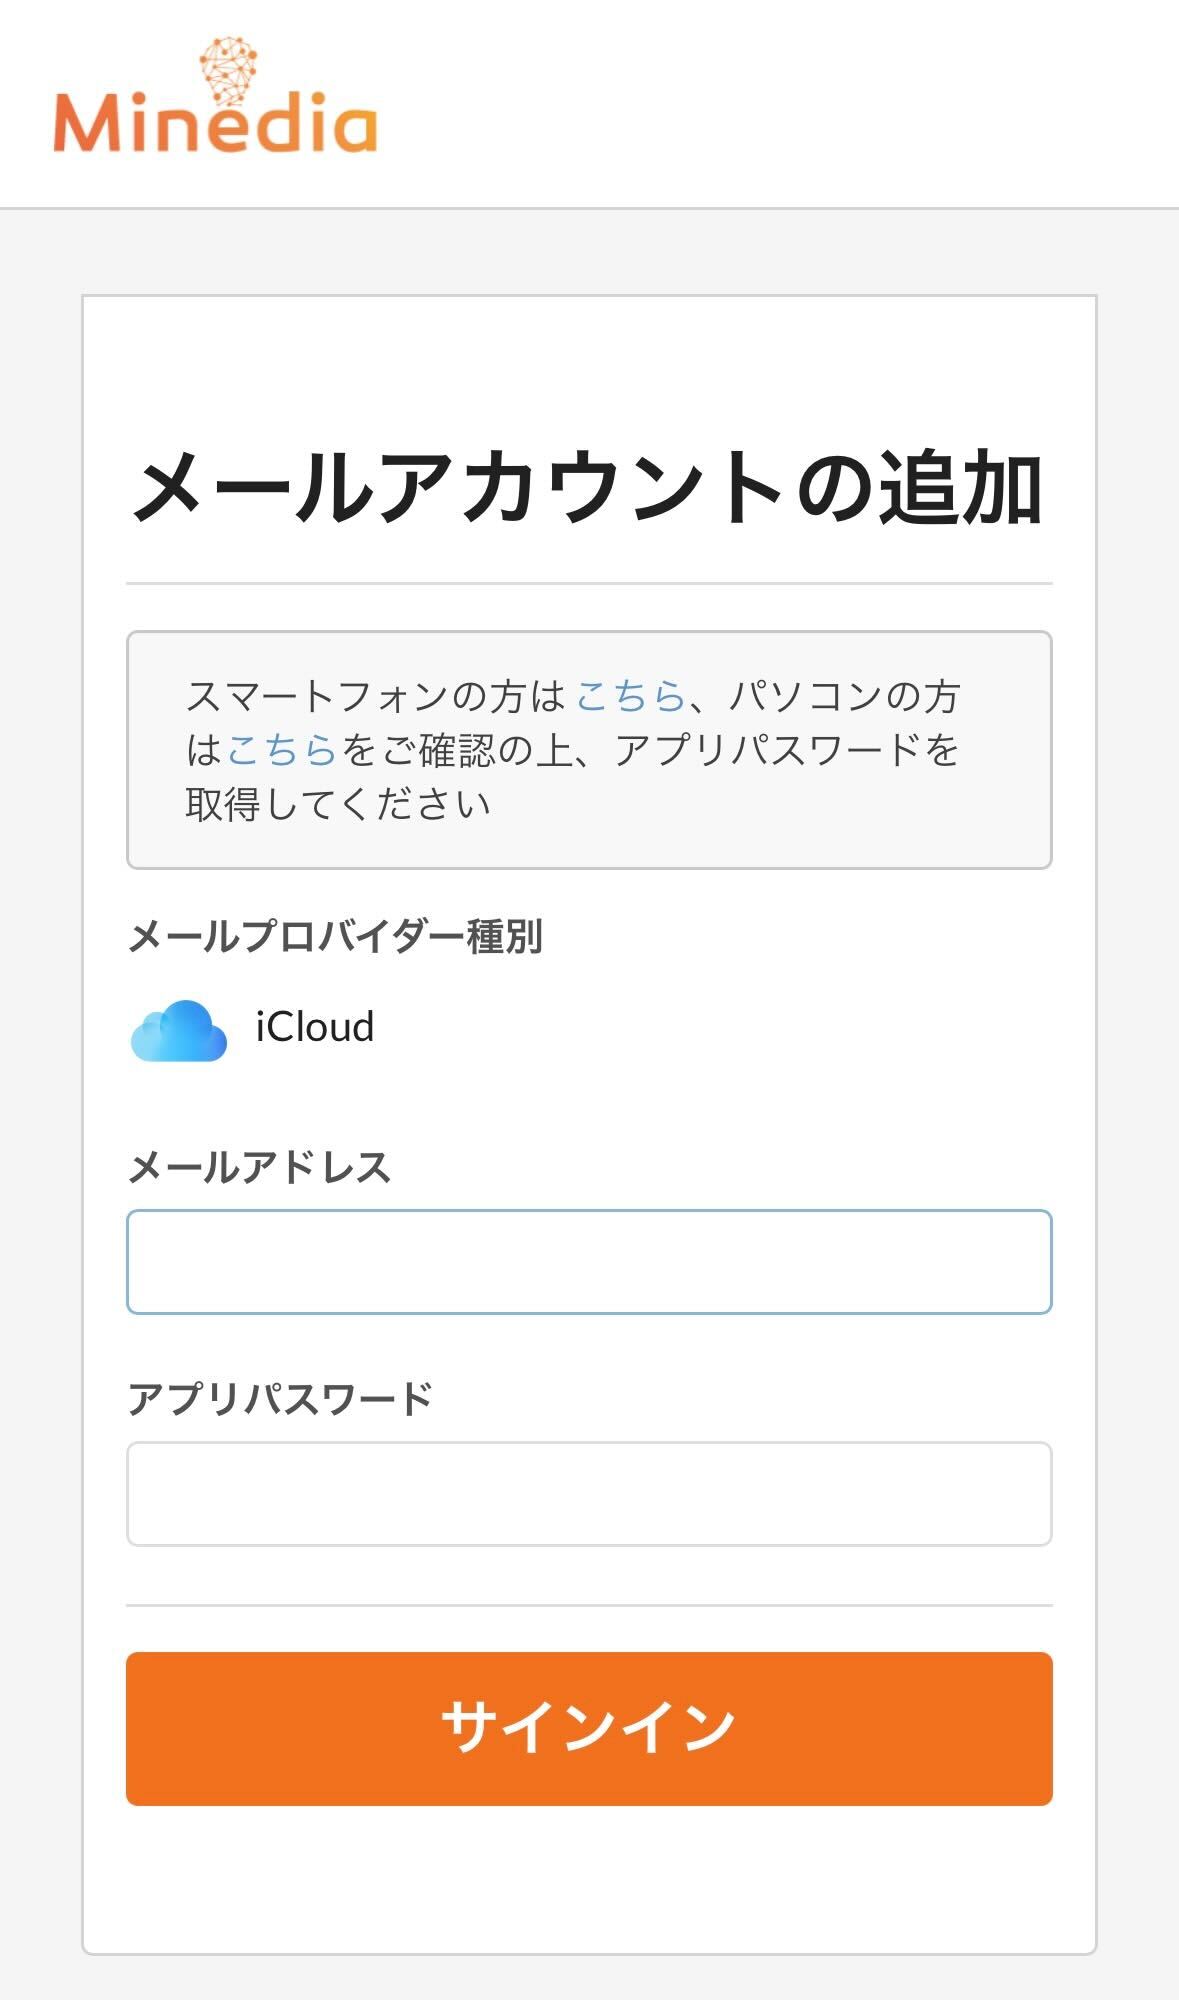This screenshot has height=2000, width=1179.
Task: Click the スマートフォンの方は text in notice
Action: [x=376, y=696]
